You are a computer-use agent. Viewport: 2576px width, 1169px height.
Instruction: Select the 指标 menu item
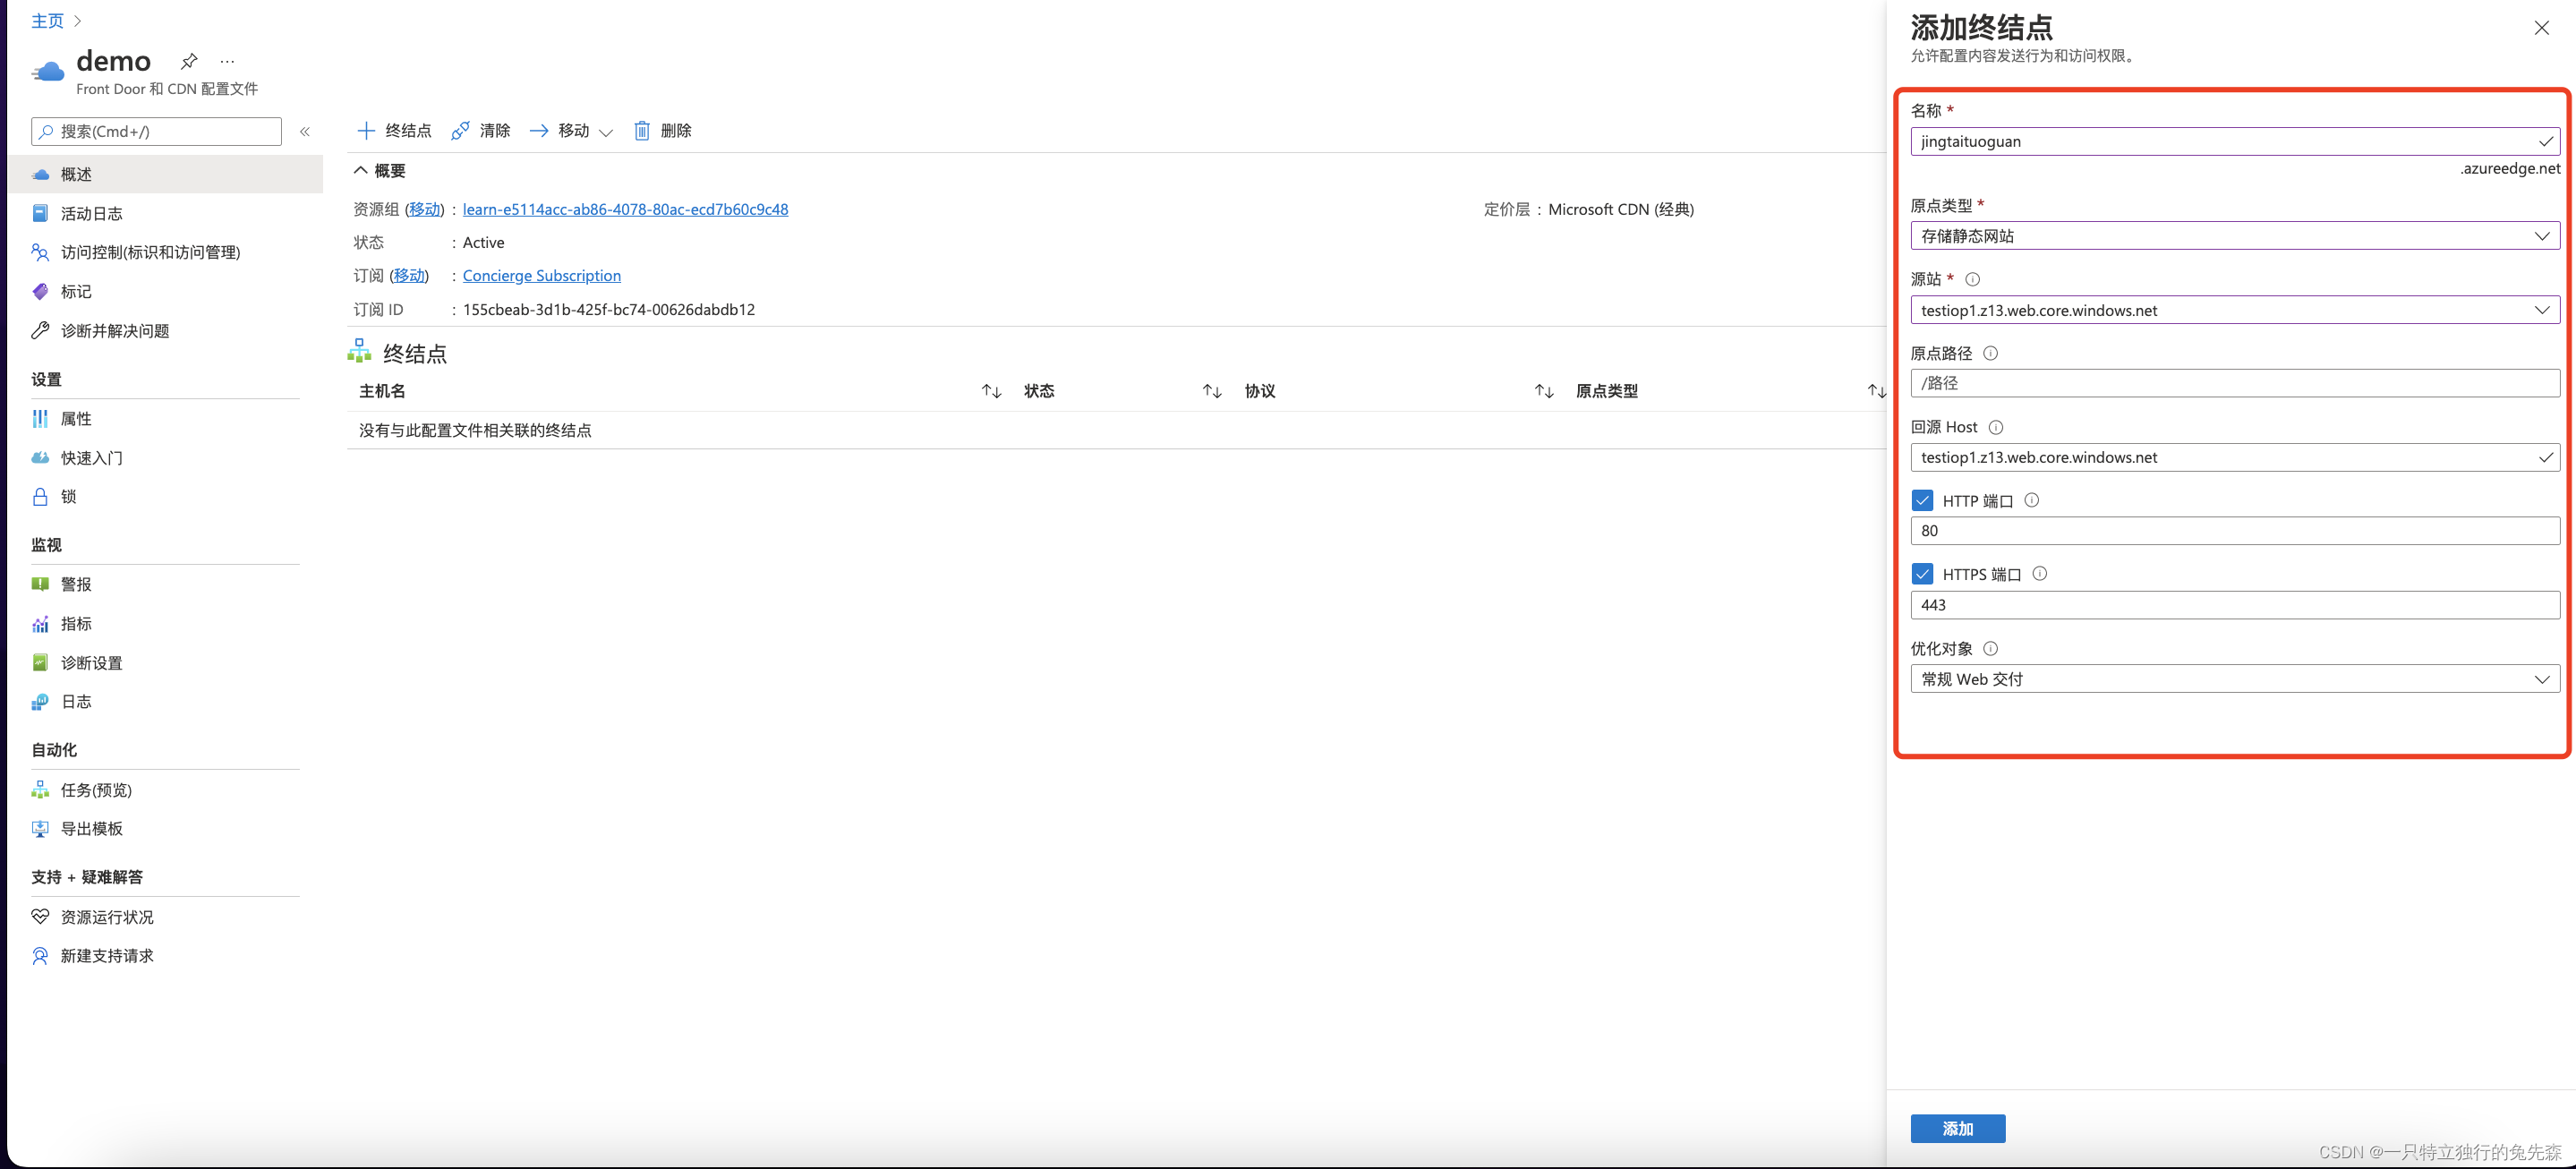[x=76, y=624]
